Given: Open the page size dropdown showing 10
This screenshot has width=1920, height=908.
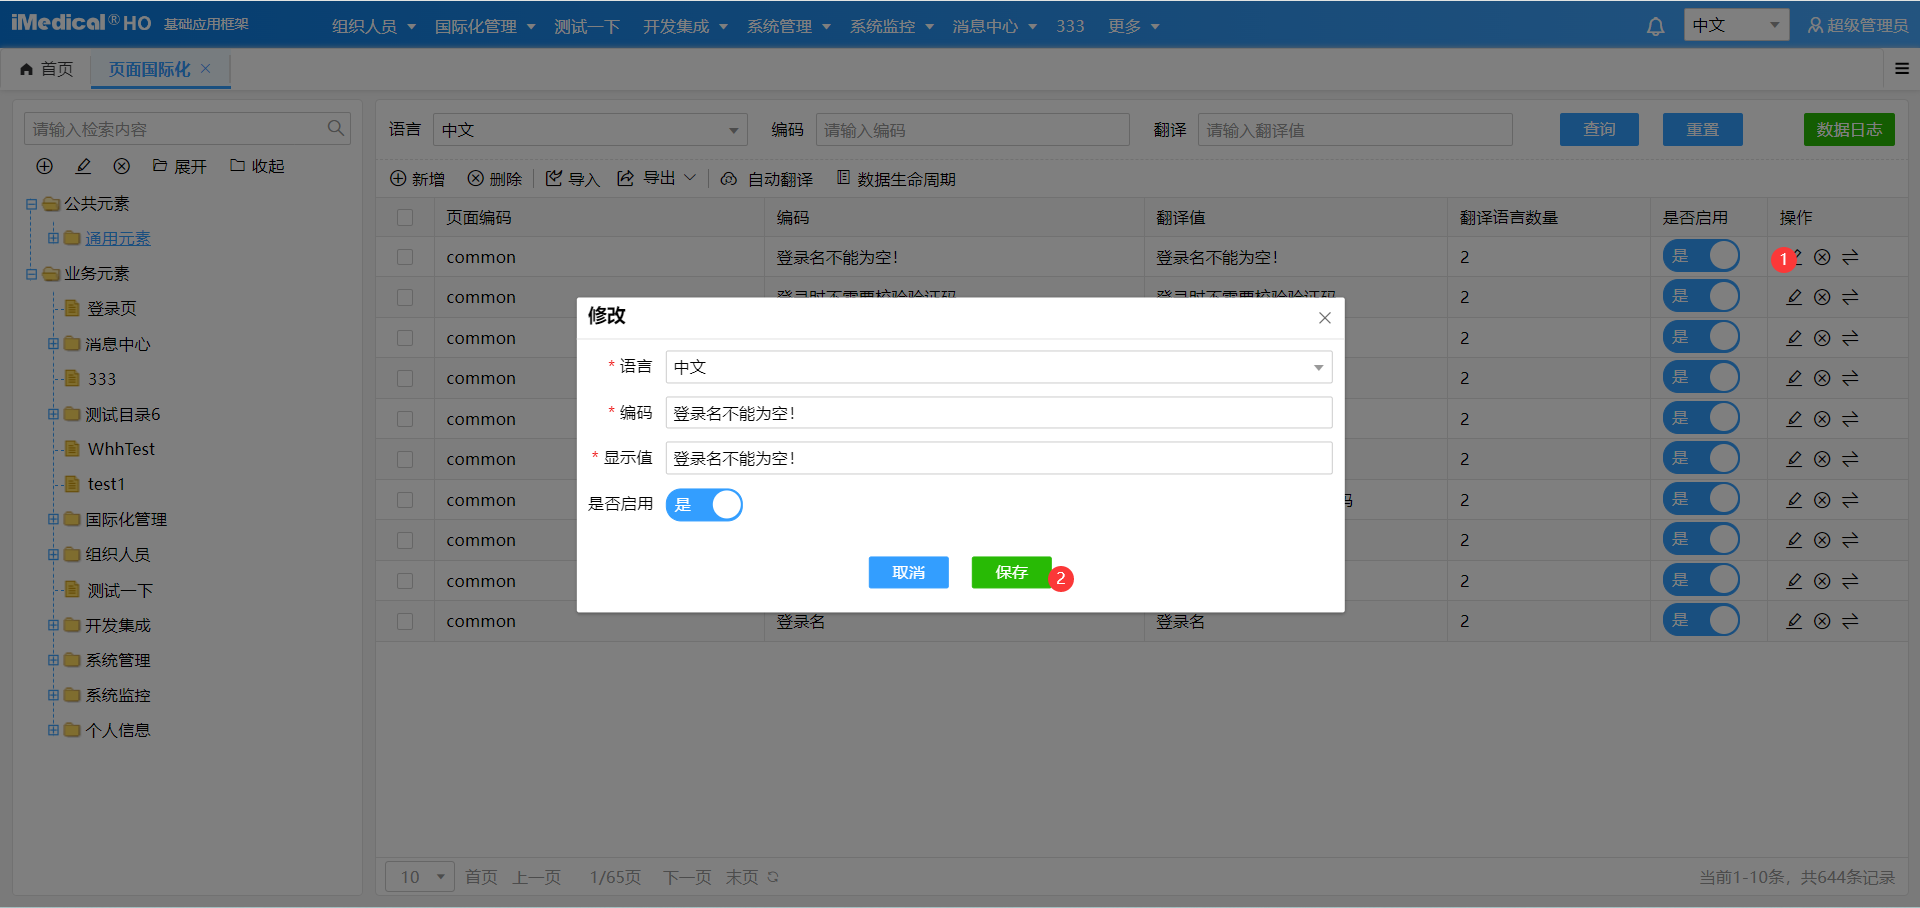Looking at the screenshot, I should pos(420,877).
